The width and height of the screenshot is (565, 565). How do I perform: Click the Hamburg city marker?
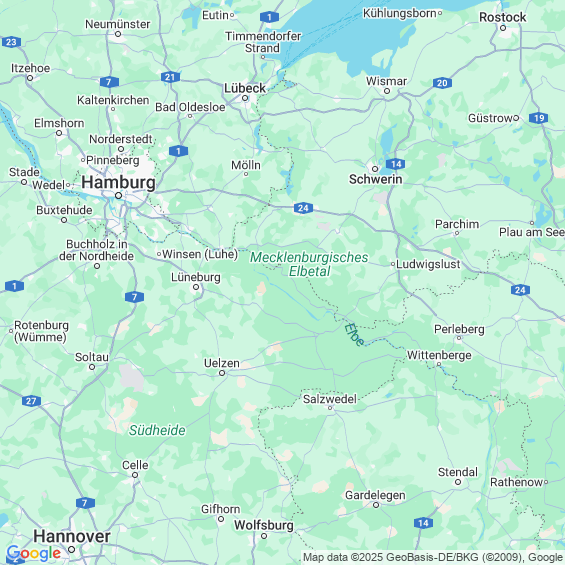118,196
